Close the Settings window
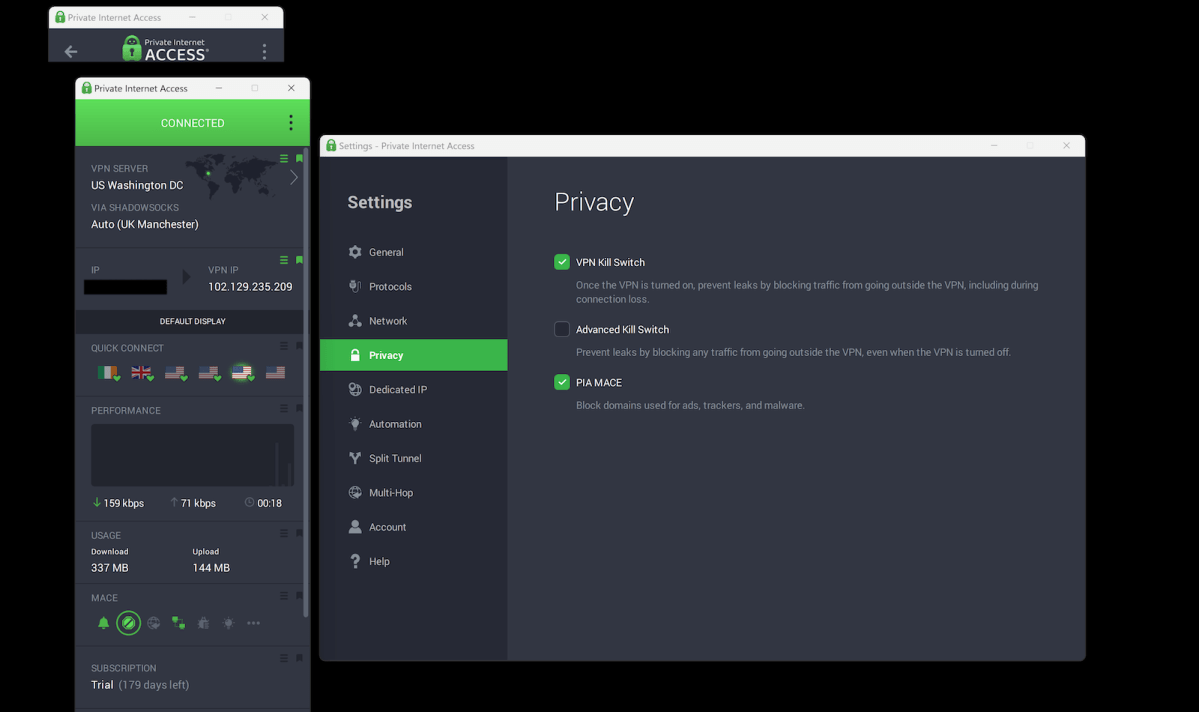The width and height of the screenshot is (1199, 712). [1066, 145]
